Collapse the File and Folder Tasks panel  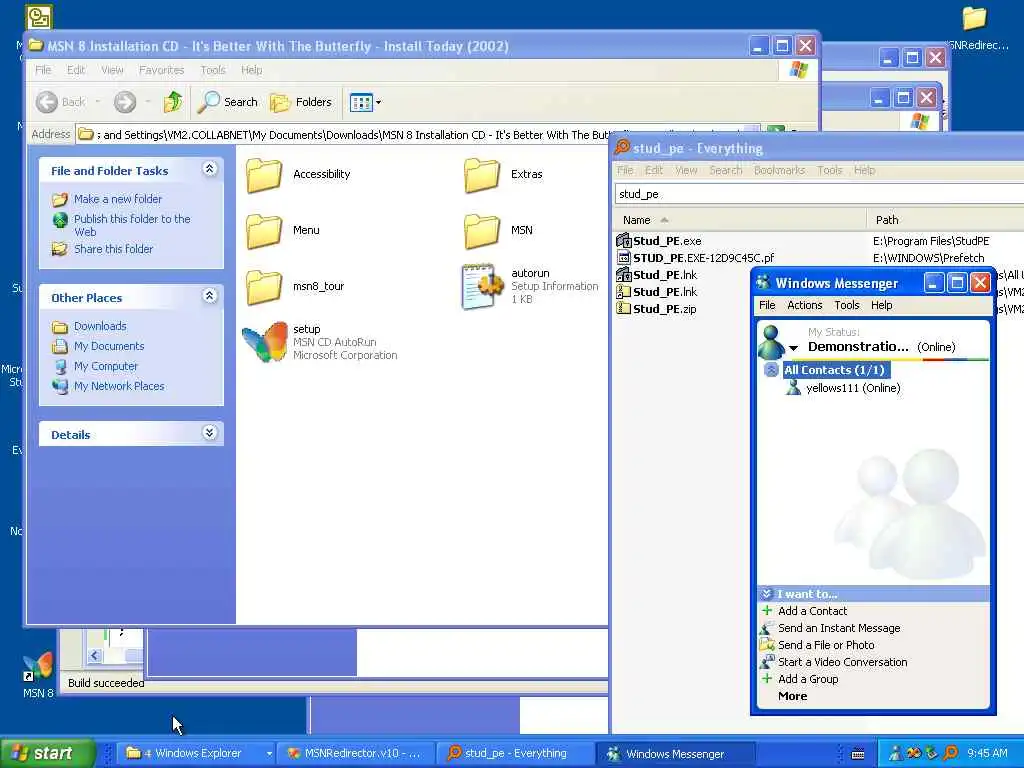210,169
